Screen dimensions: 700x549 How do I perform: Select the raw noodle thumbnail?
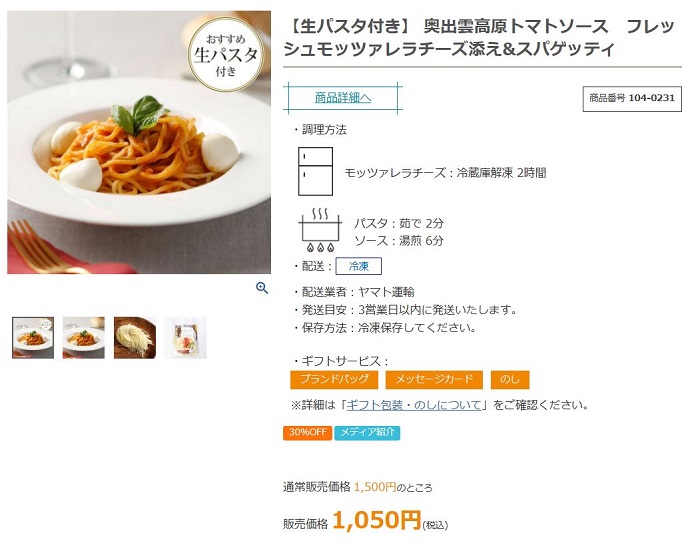[x=135, y=338]
